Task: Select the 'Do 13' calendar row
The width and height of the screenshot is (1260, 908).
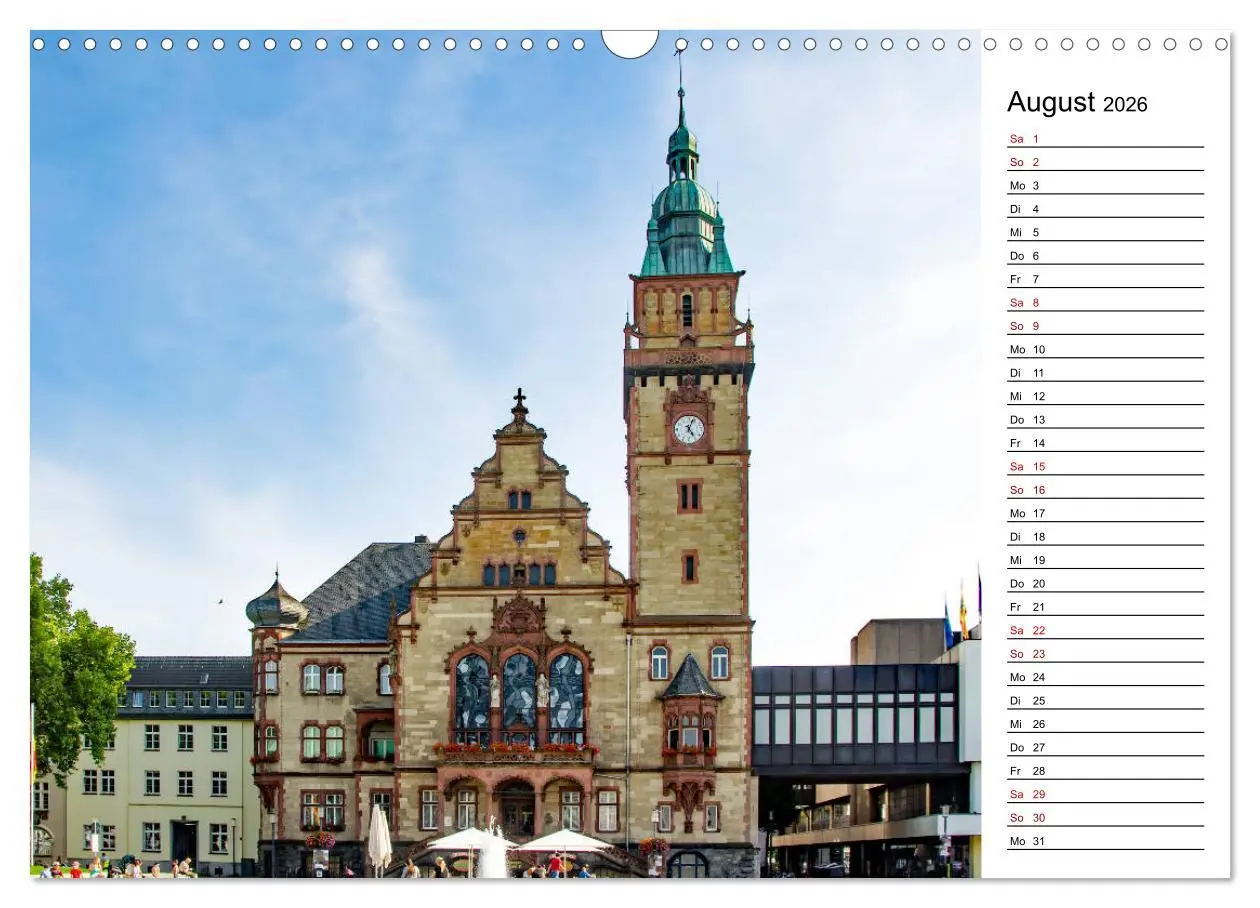Action: 1105,419
